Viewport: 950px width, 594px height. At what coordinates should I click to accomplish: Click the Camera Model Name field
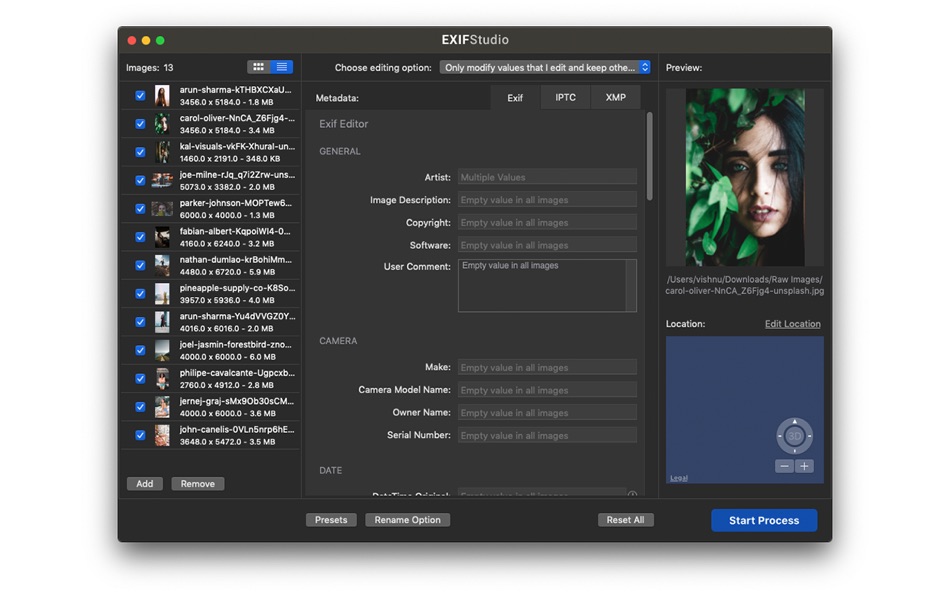click(x=547, y=390)
